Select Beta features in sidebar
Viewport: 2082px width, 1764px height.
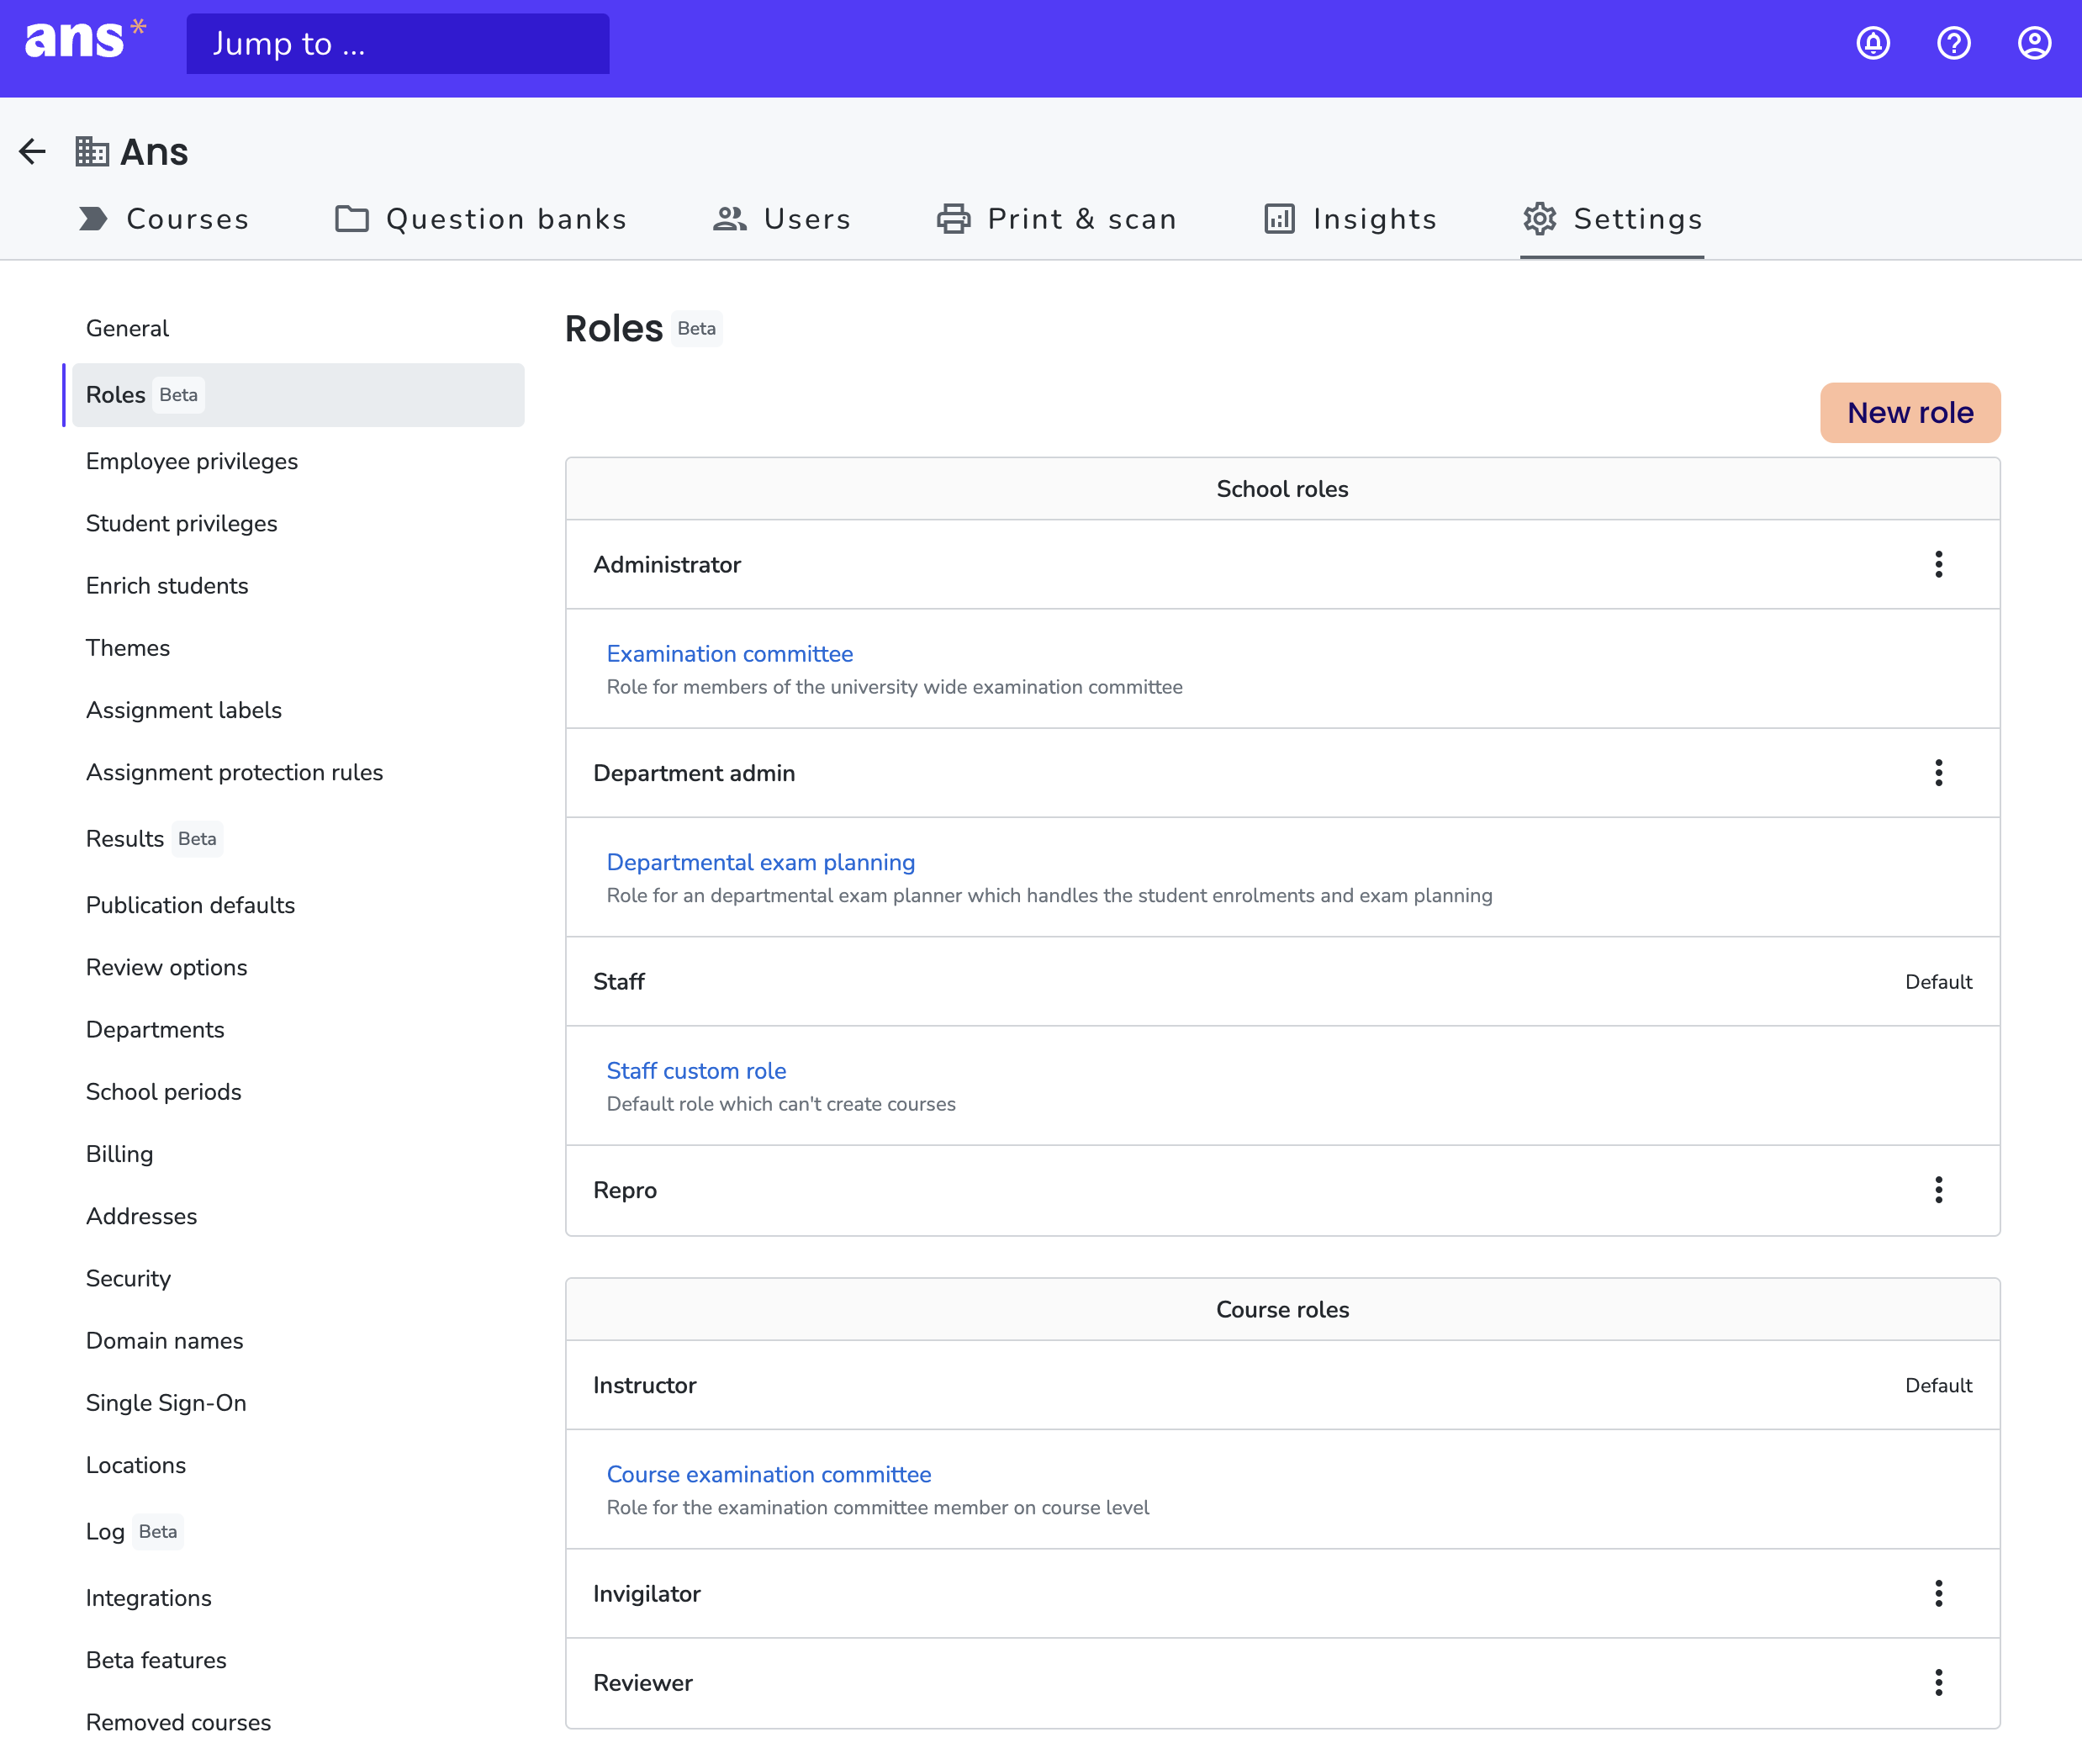coord(298,1660)
